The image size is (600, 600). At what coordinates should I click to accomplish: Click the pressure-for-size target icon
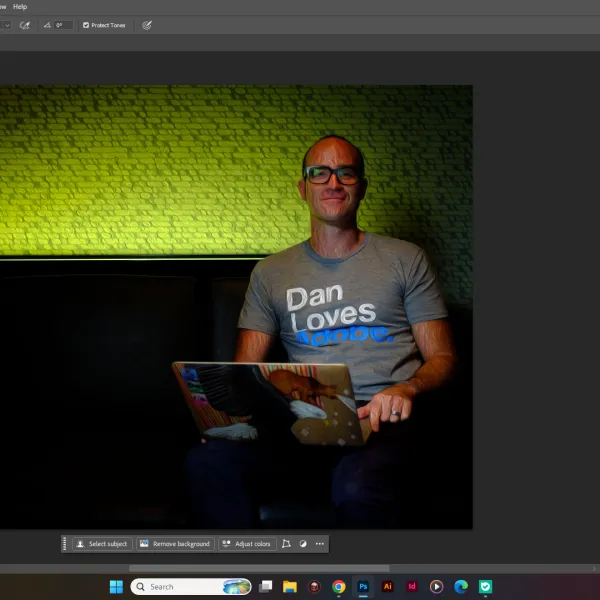point(147,25)
